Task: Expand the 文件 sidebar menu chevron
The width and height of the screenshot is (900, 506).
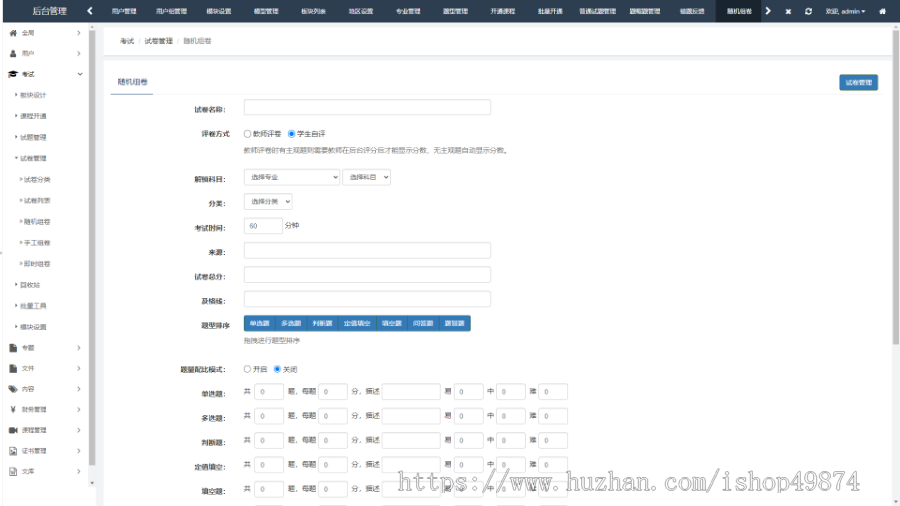Action: [79, 368]
